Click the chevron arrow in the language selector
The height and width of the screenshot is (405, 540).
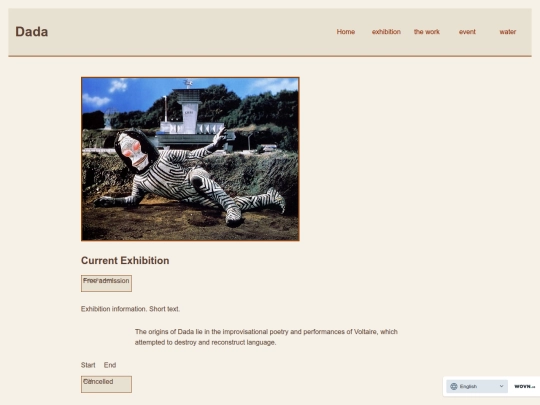pos(501,386)
